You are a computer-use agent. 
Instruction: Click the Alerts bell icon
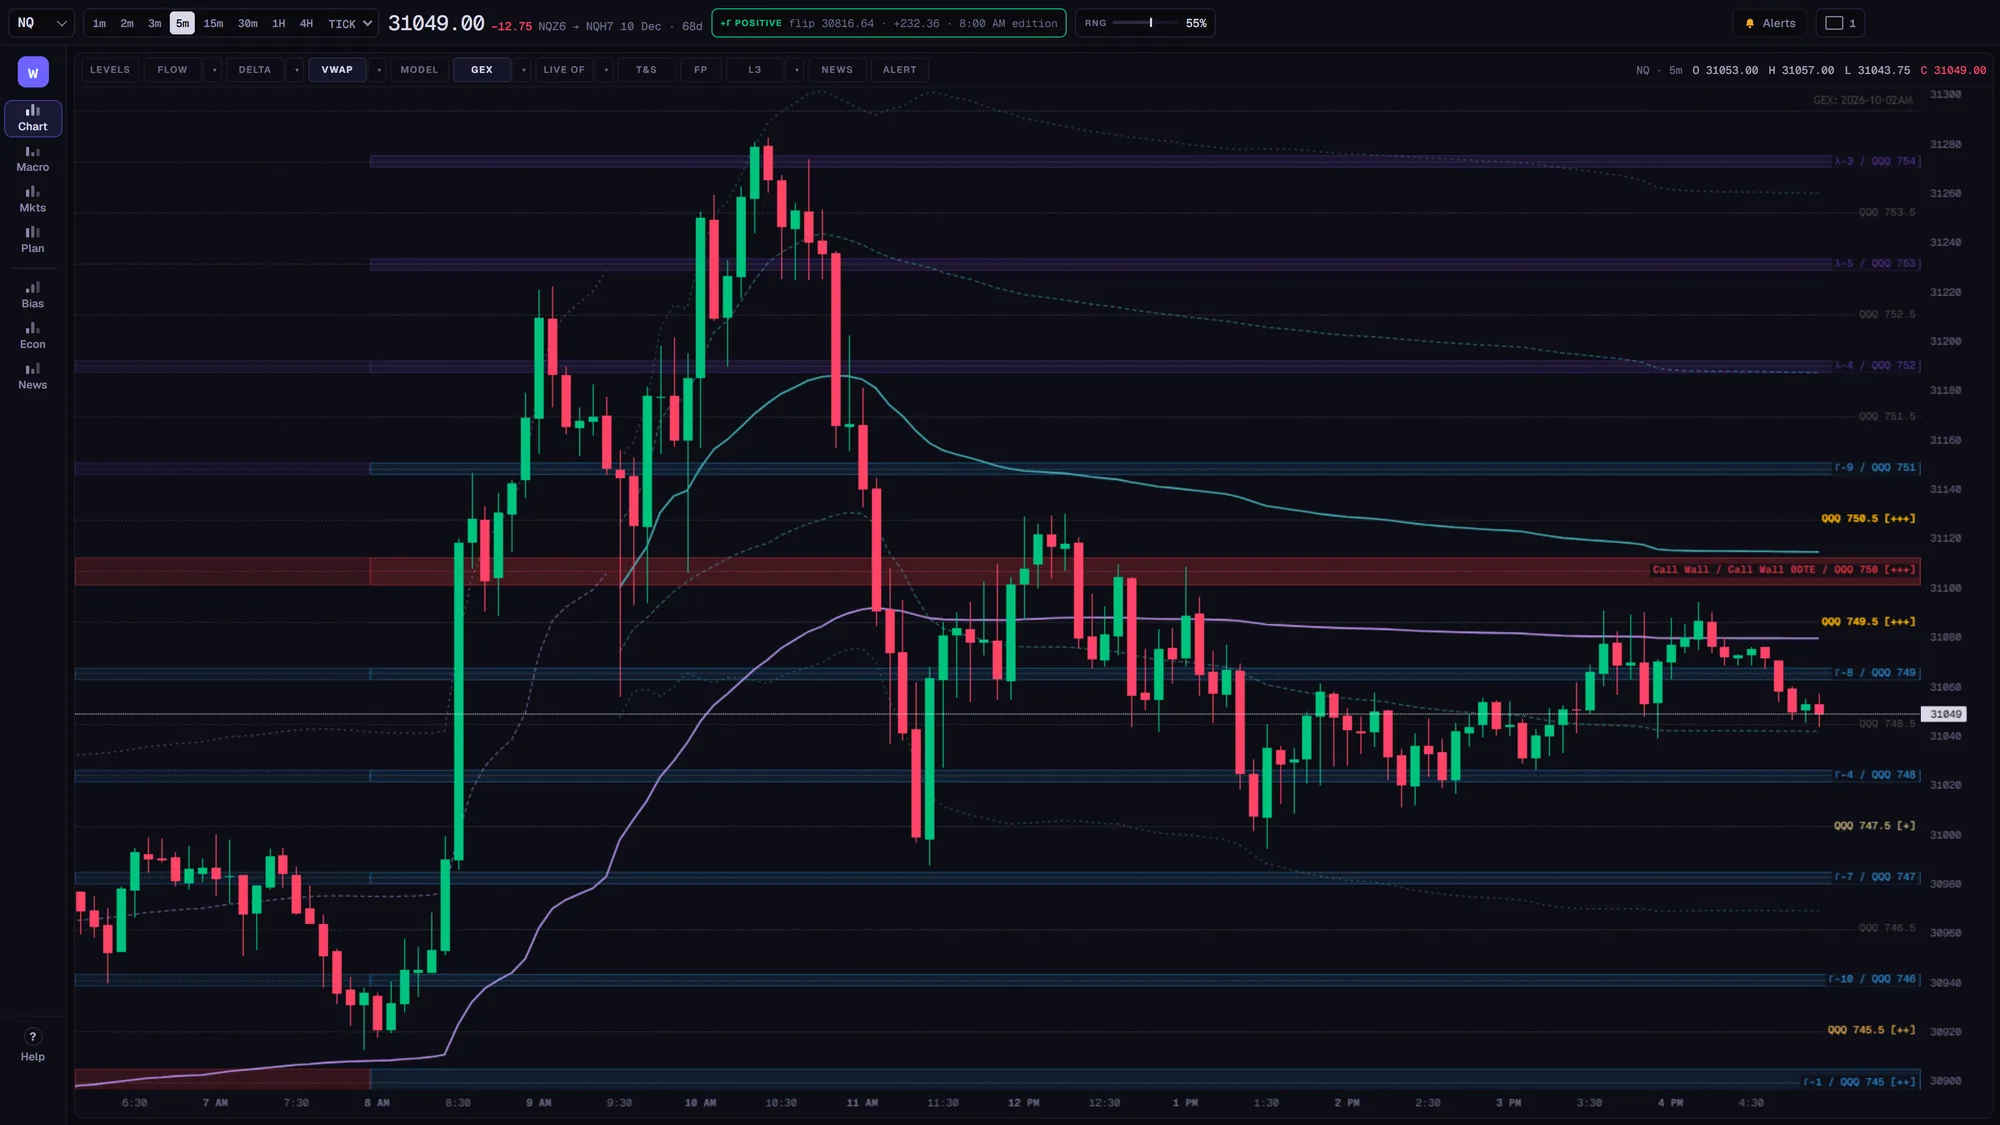(x=1750, y=23)
